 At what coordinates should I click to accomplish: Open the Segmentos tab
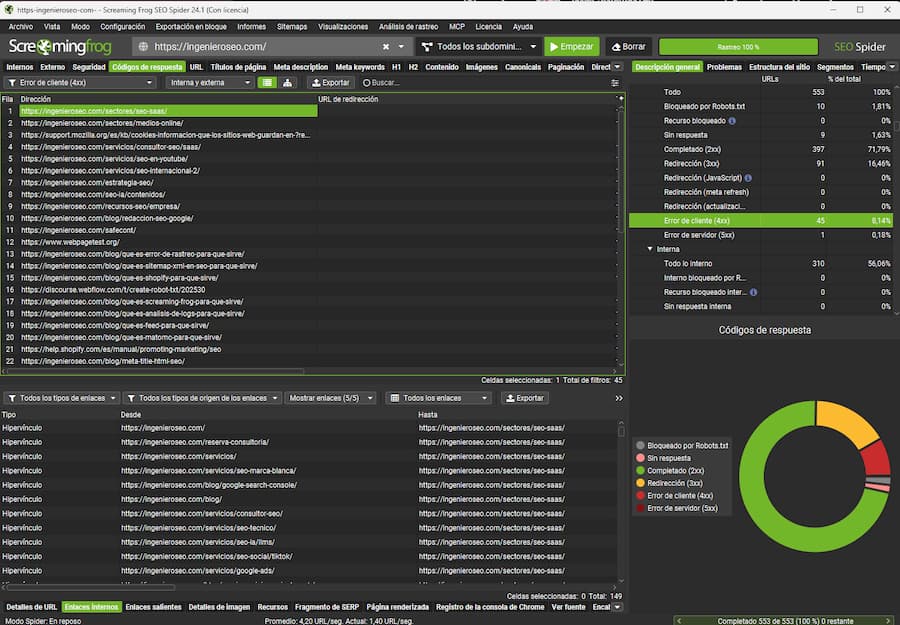[835, 67]
